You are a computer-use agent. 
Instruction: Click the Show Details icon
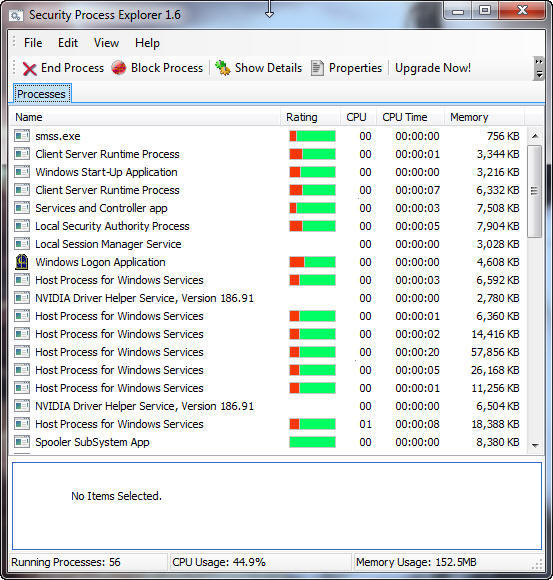(223, 68)
